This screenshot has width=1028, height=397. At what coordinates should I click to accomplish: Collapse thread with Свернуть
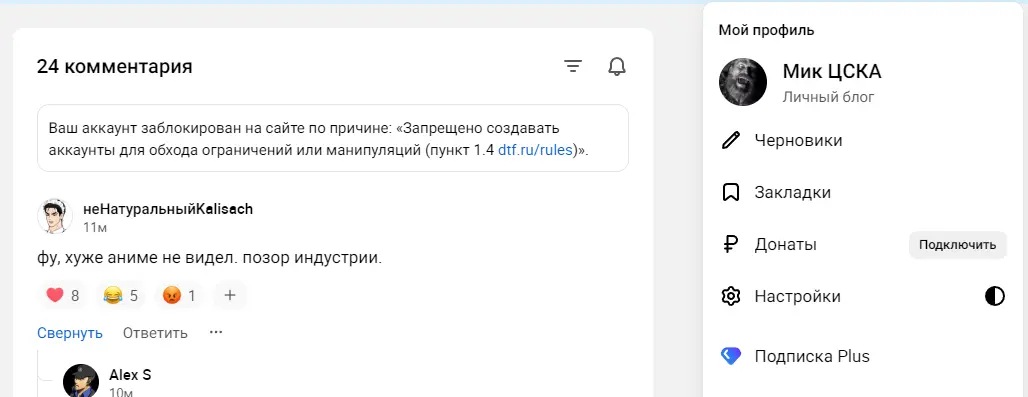pyautogui.click(x=69, y=333)
